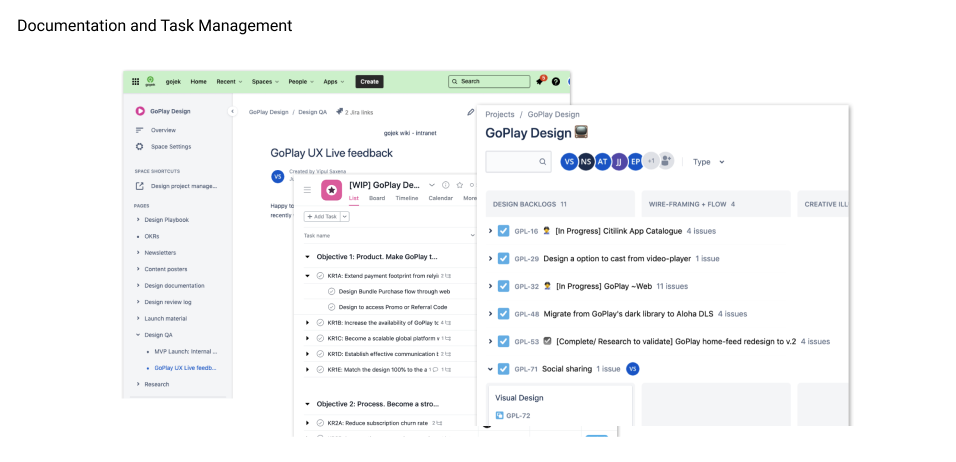Switch to the Board tab
This screenshot has width=956, height=462.
tap(377, 198)
